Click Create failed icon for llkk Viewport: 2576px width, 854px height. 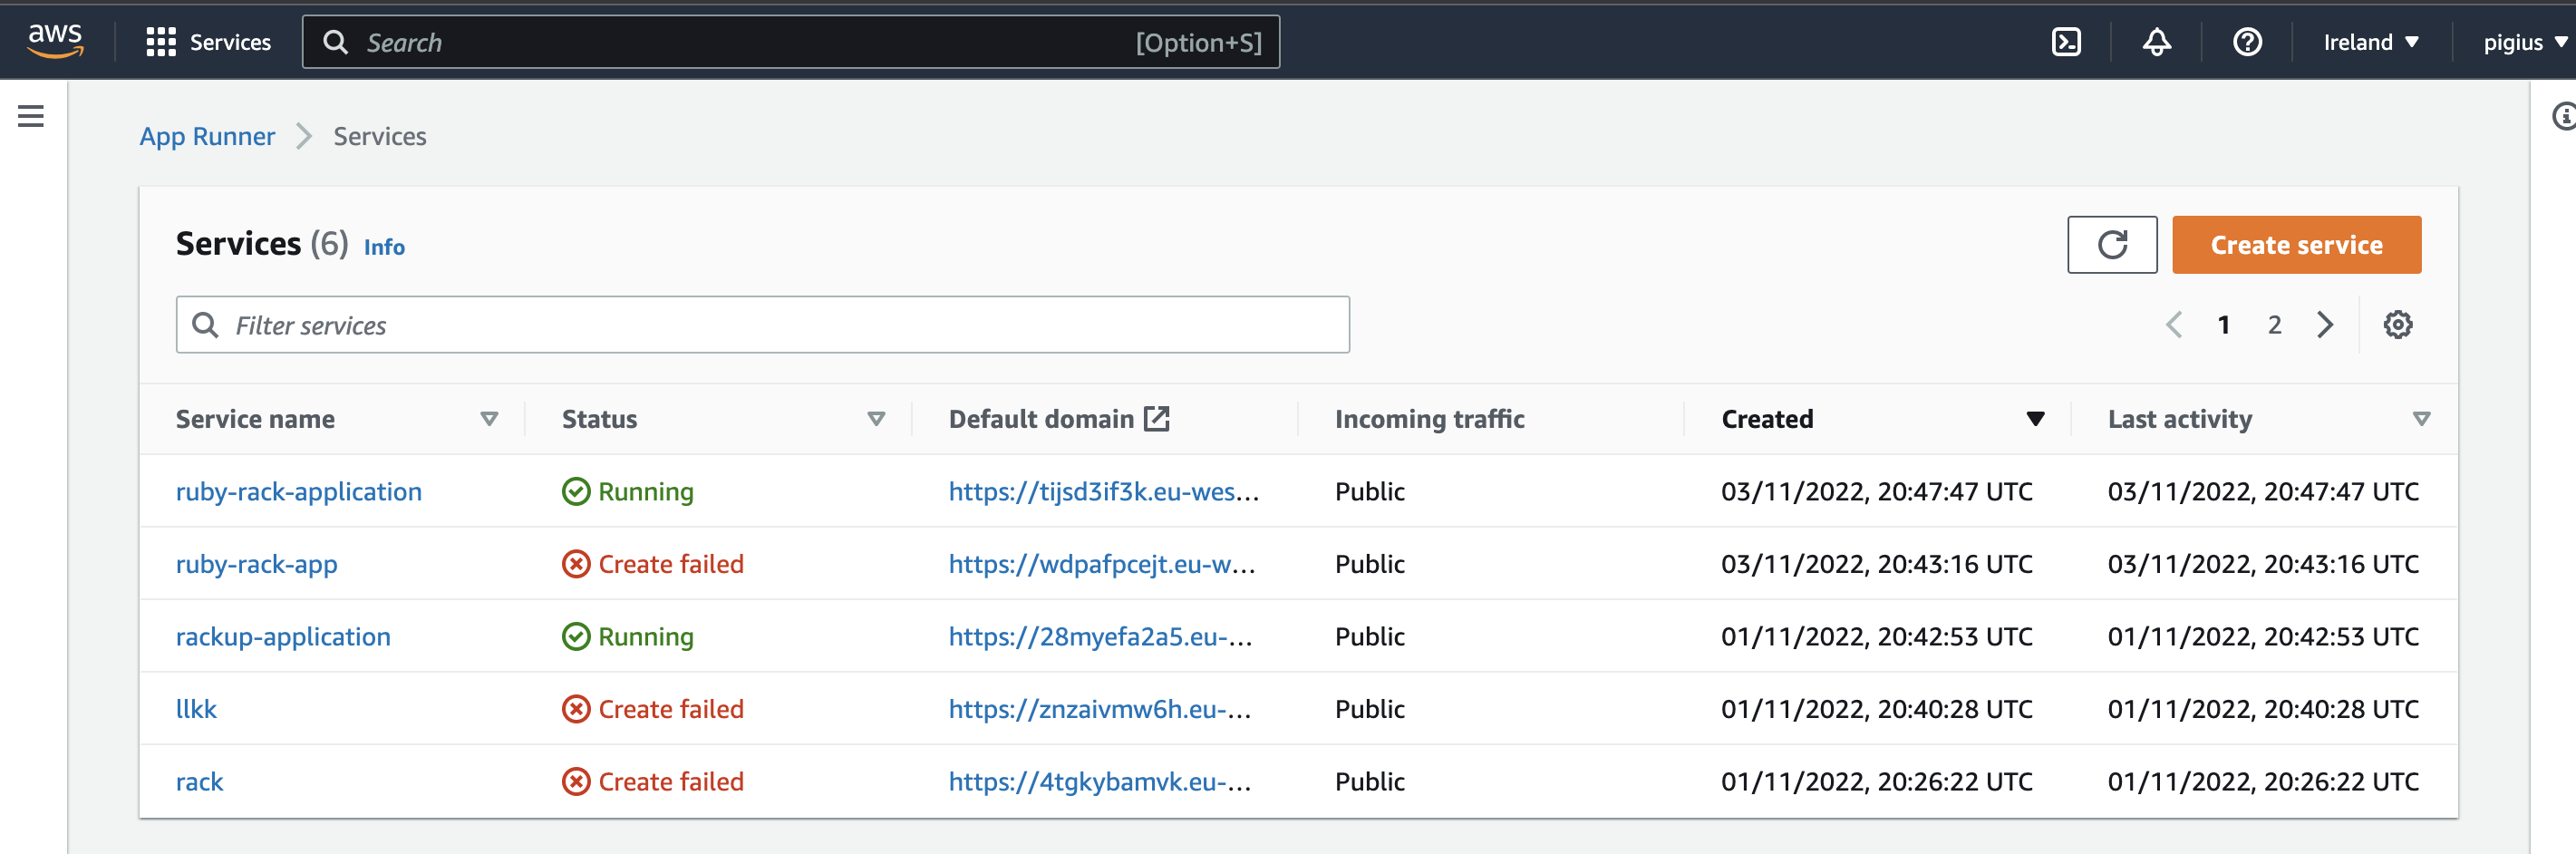pyautogui.click(x=576, y=710)
